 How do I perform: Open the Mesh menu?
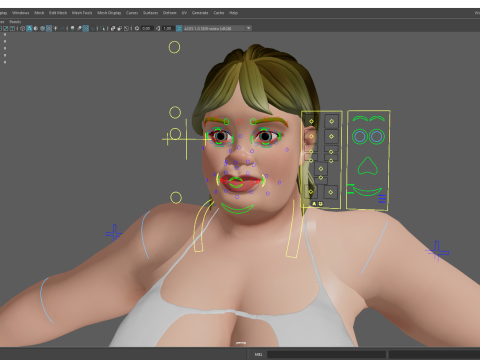tap(39, 13)
